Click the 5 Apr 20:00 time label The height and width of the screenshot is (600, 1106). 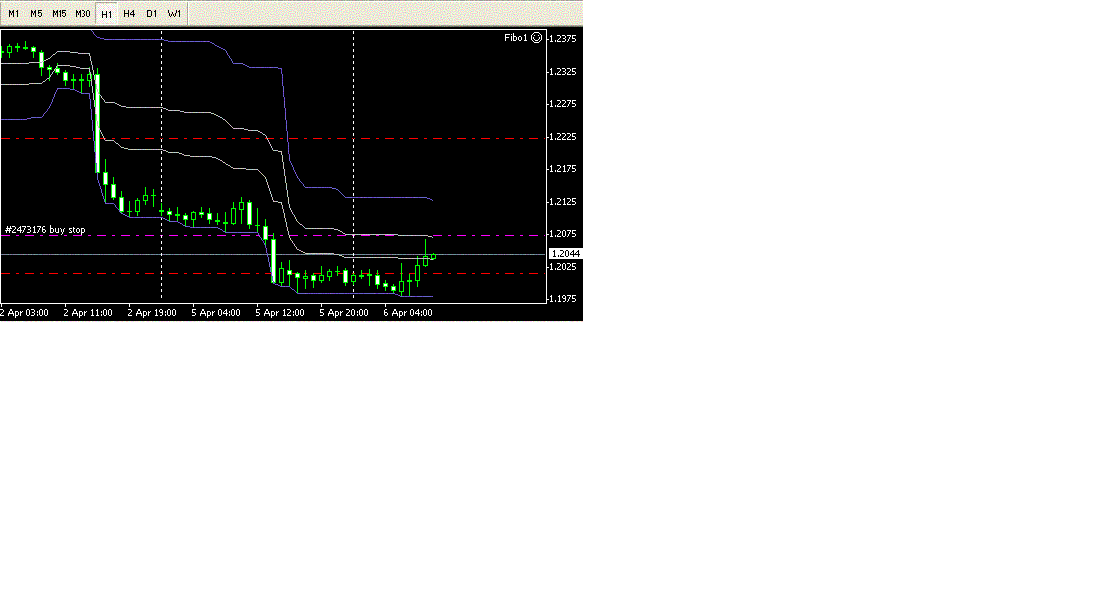click(x=344, y=312)
